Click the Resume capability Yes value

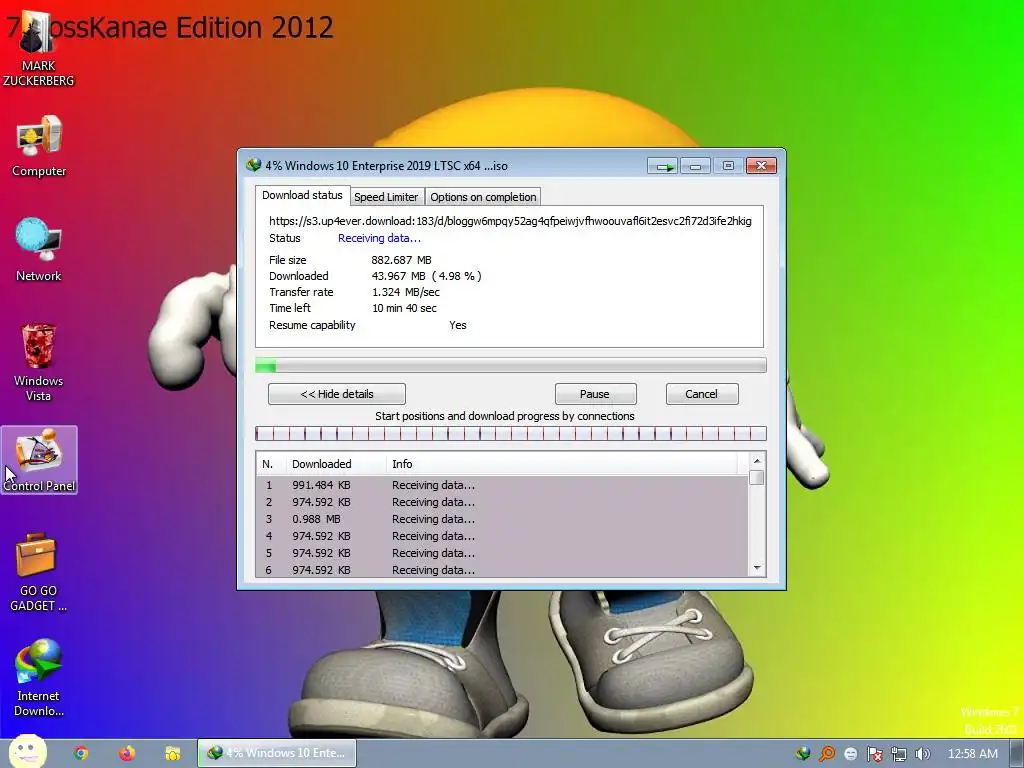pyautogui.click(x=458, y=325)
